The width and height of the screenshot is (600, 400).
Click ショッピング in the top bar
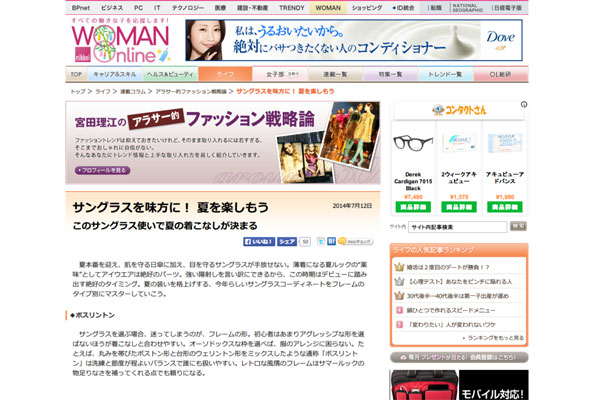(x=367, y=8)
